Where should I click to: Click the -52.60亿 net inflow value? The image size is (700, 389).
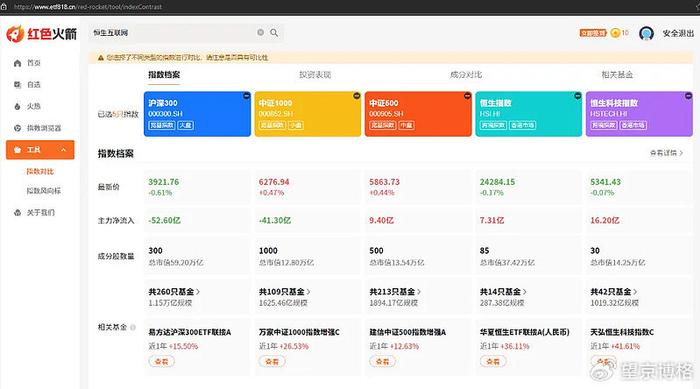[x=164, y=221]
